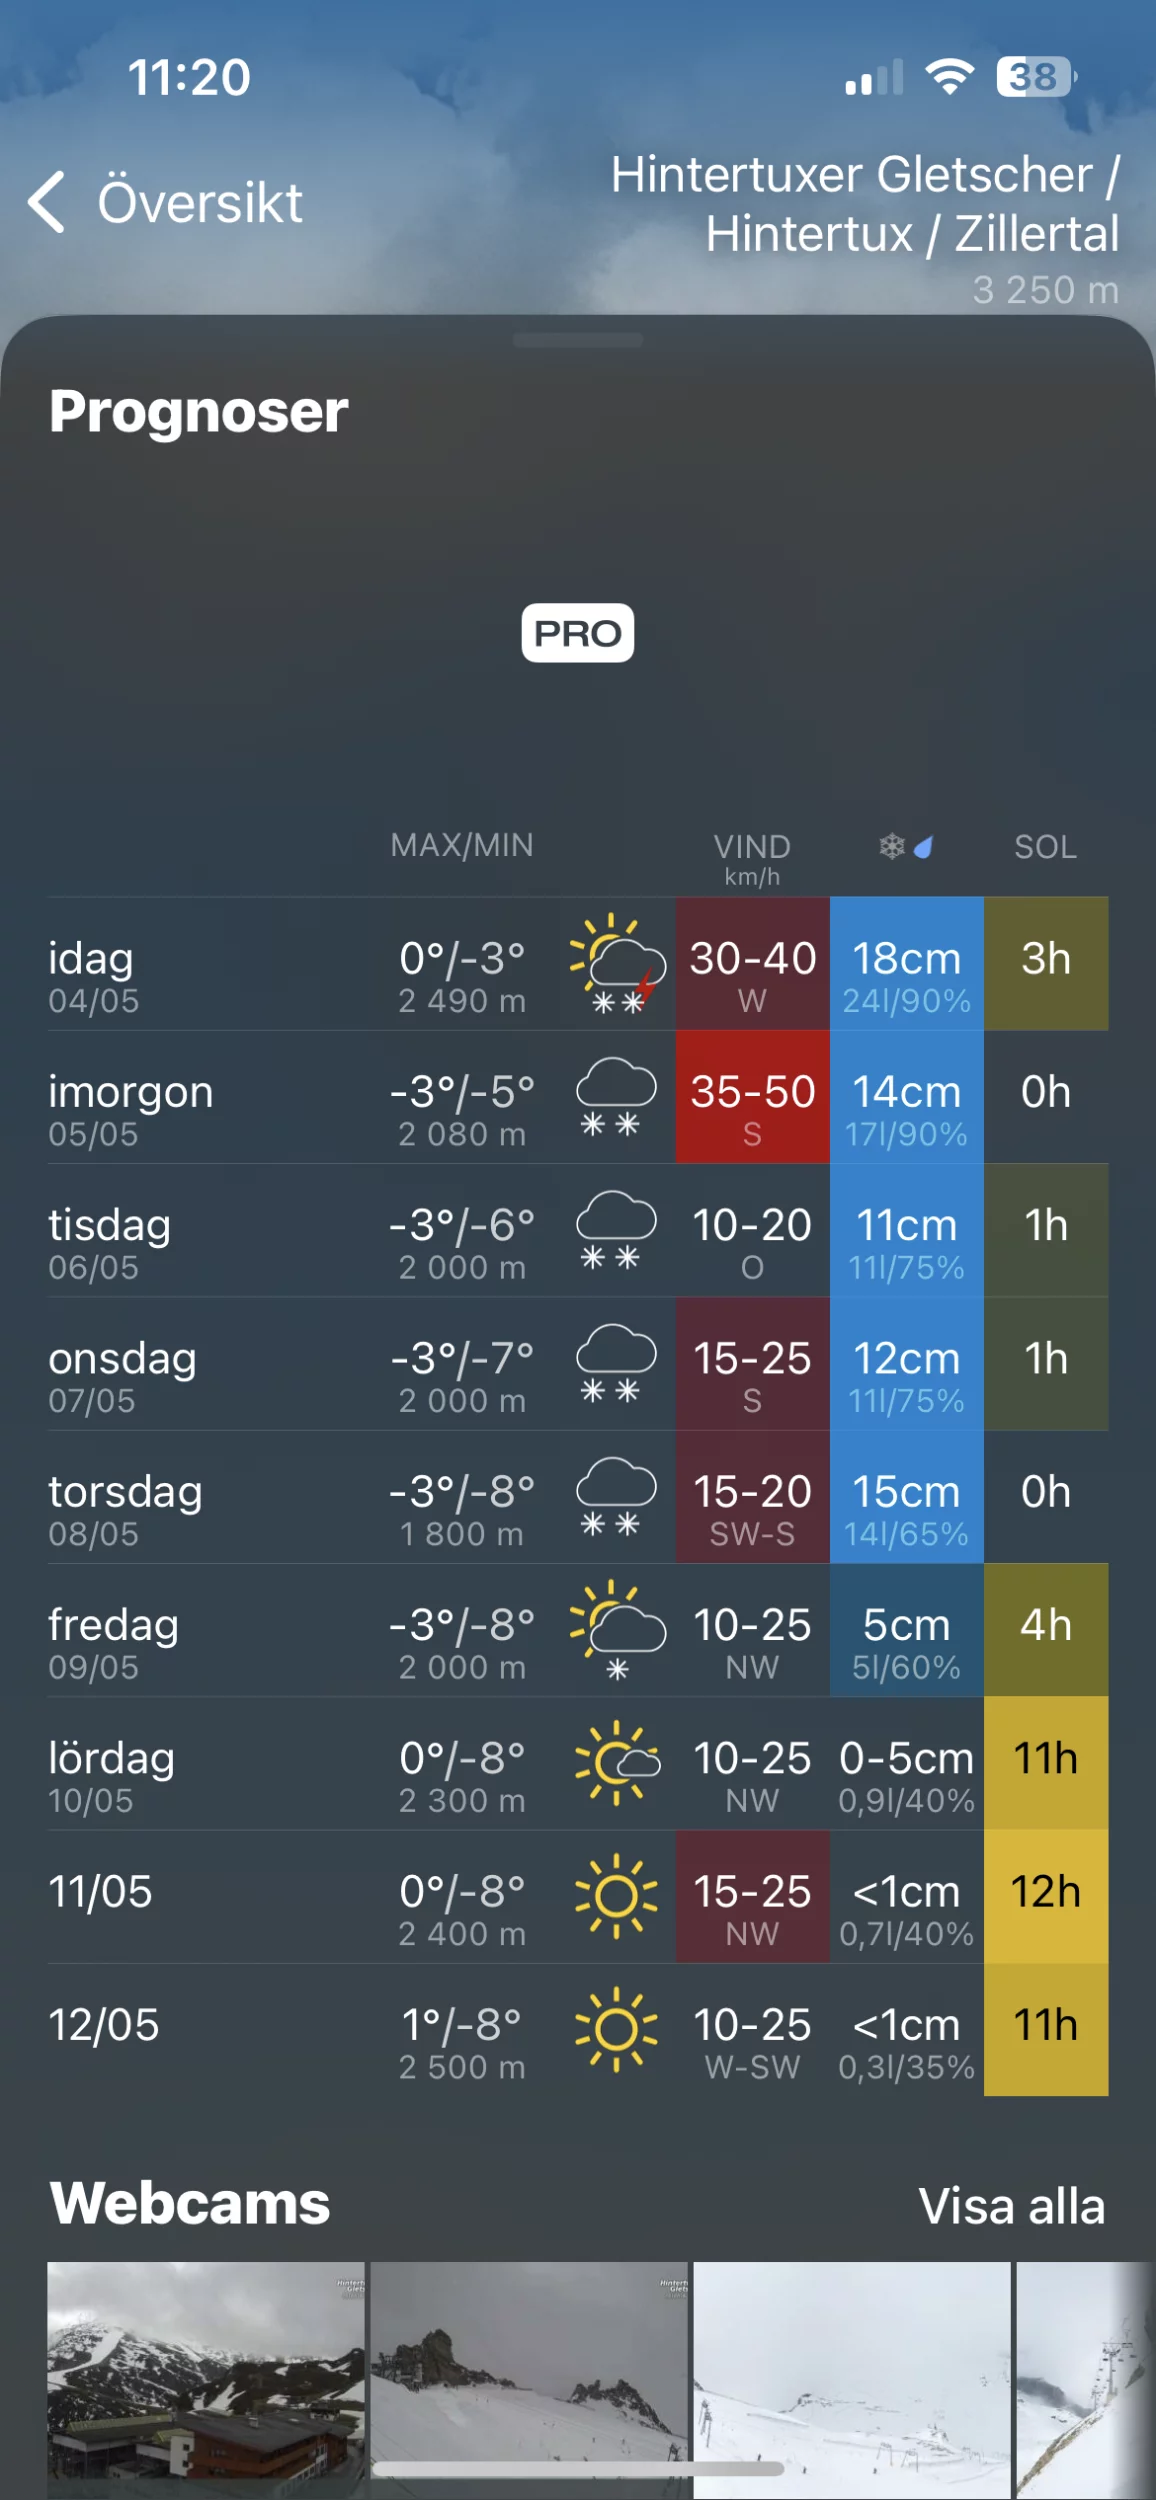Tap the snow cloud icon for imorgon
This screenshot has width=1156, height=2500.
616,1097
